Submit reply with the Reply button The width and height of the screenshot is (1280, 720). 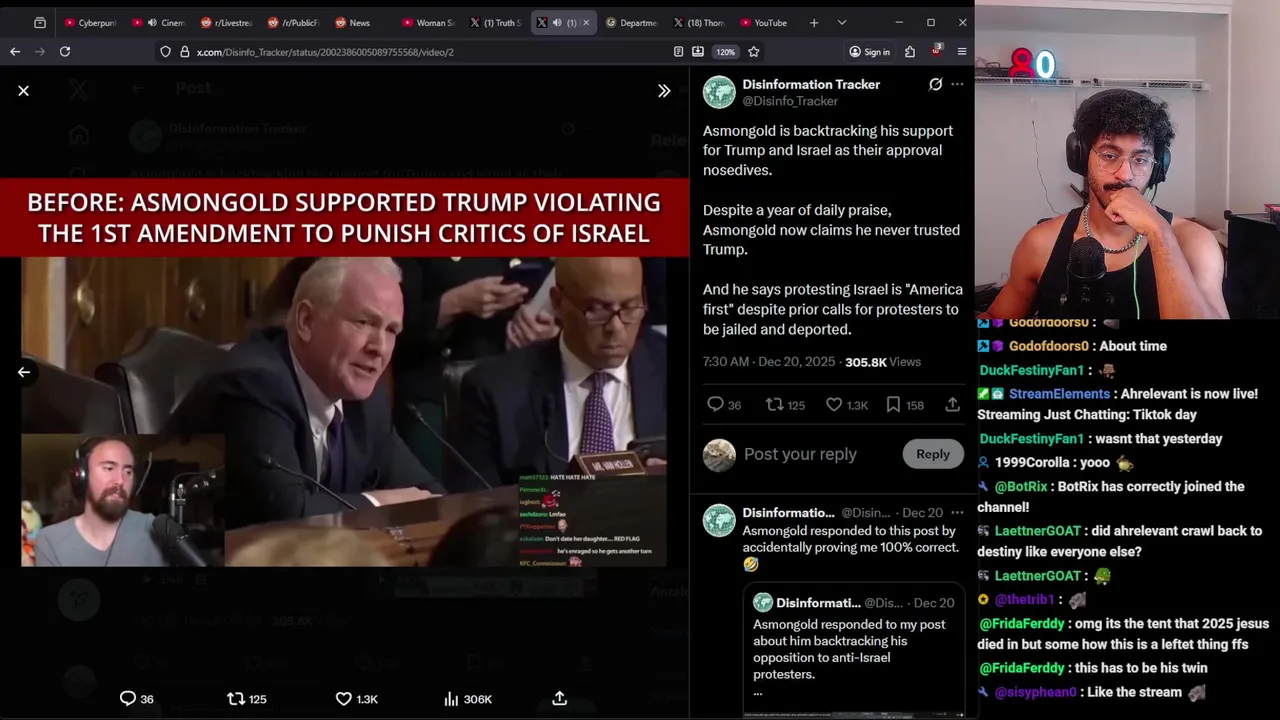click(933, 454)
